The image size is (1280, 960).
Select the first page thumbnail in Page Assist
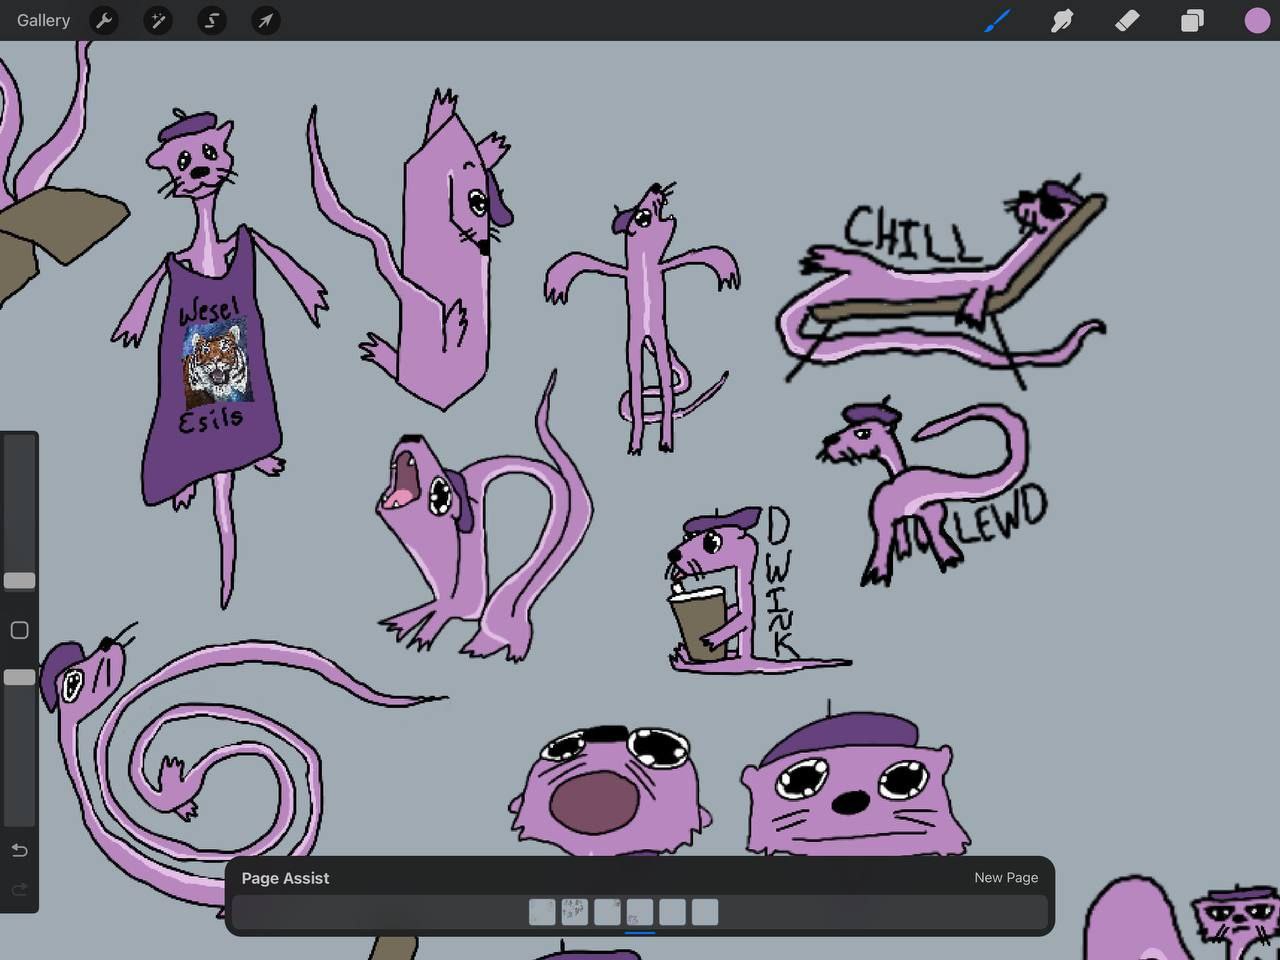pos(542,912)
